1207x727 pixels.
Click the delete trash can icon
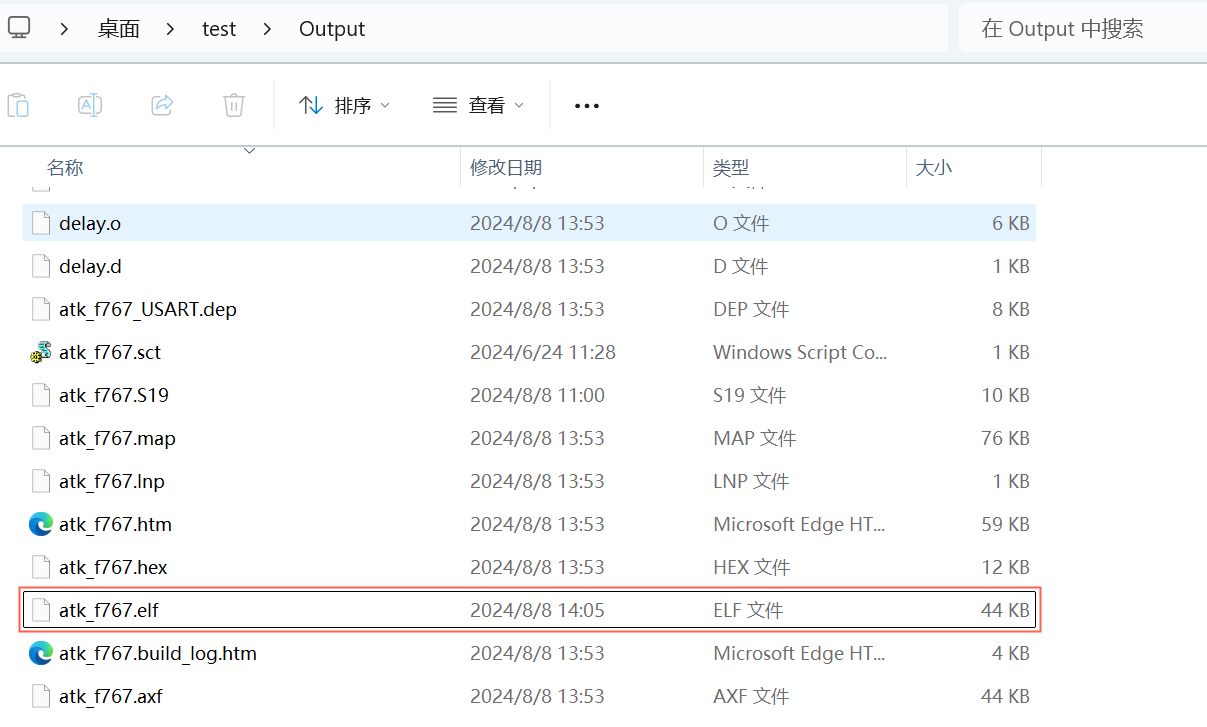tap(233, 105)
